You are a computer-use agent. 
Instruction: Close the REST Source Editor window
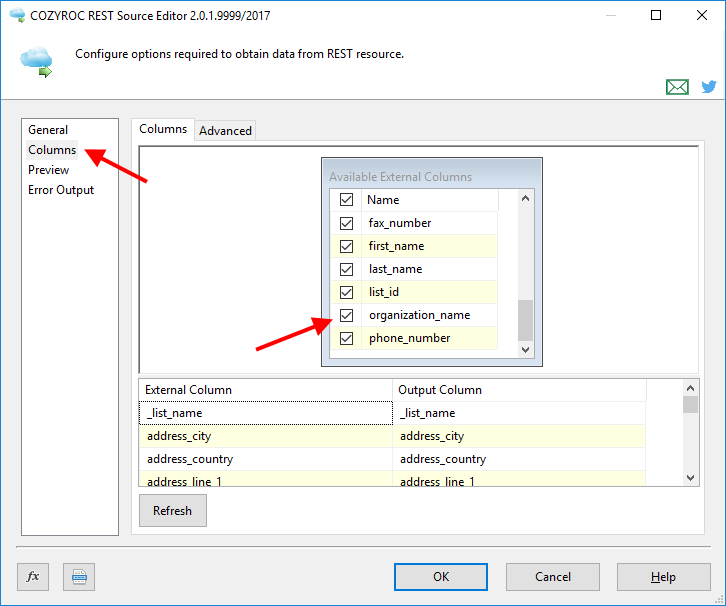tap(702, 15)
